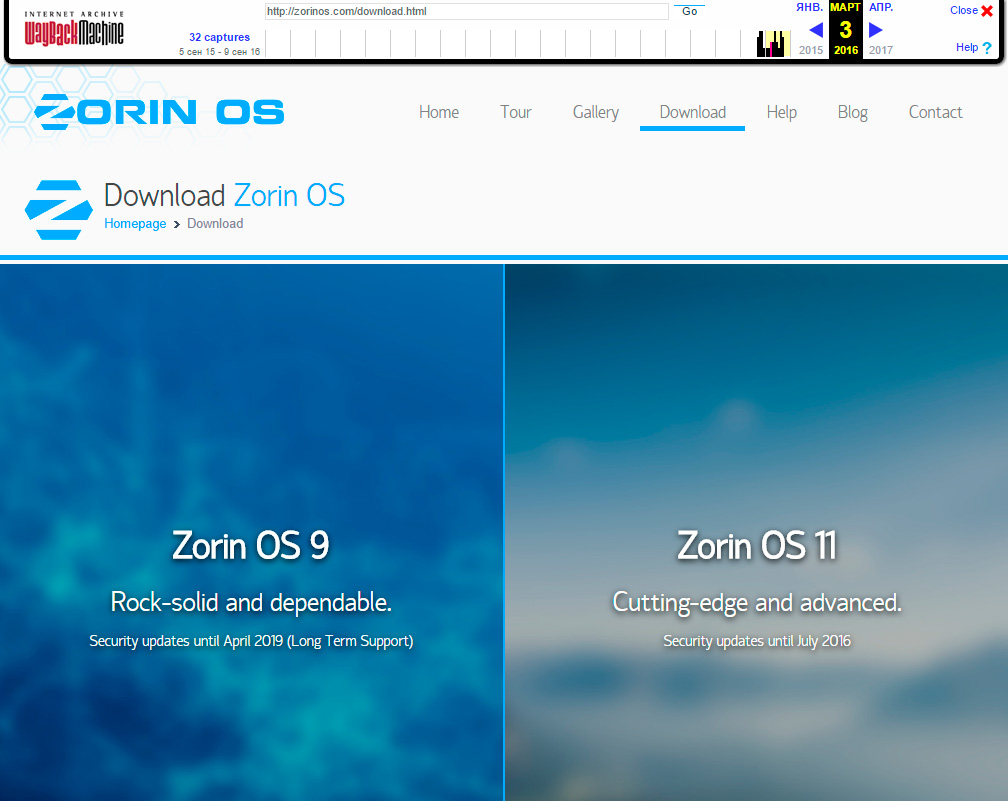The width and height of the screenshot is (1008, 801).
Task: Select year 2015 in the timeline
Action: [811, 50]
